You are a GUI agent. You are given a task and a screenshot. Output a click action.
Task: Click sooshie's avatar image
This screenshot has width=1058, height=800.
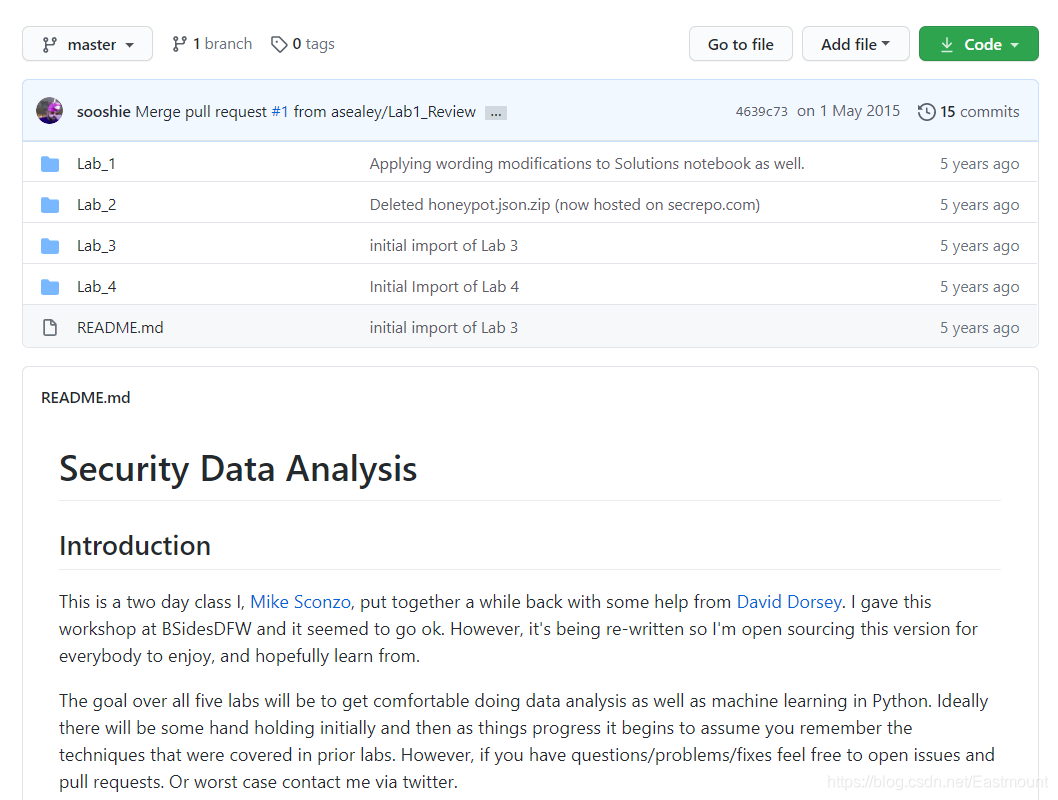49,111
